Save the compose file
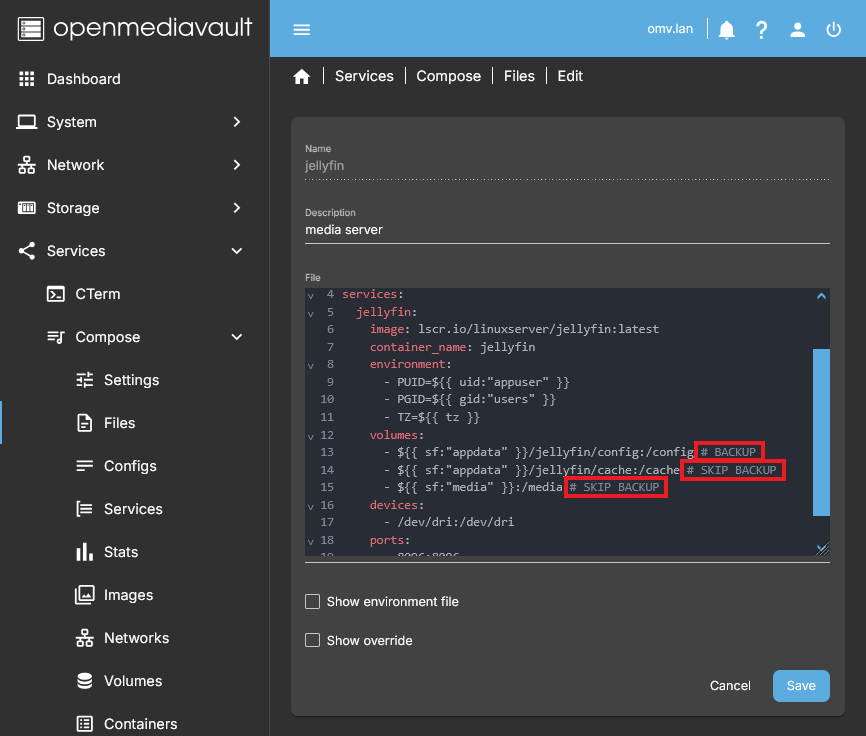This screenshot has height=736, width=866. 801,686
